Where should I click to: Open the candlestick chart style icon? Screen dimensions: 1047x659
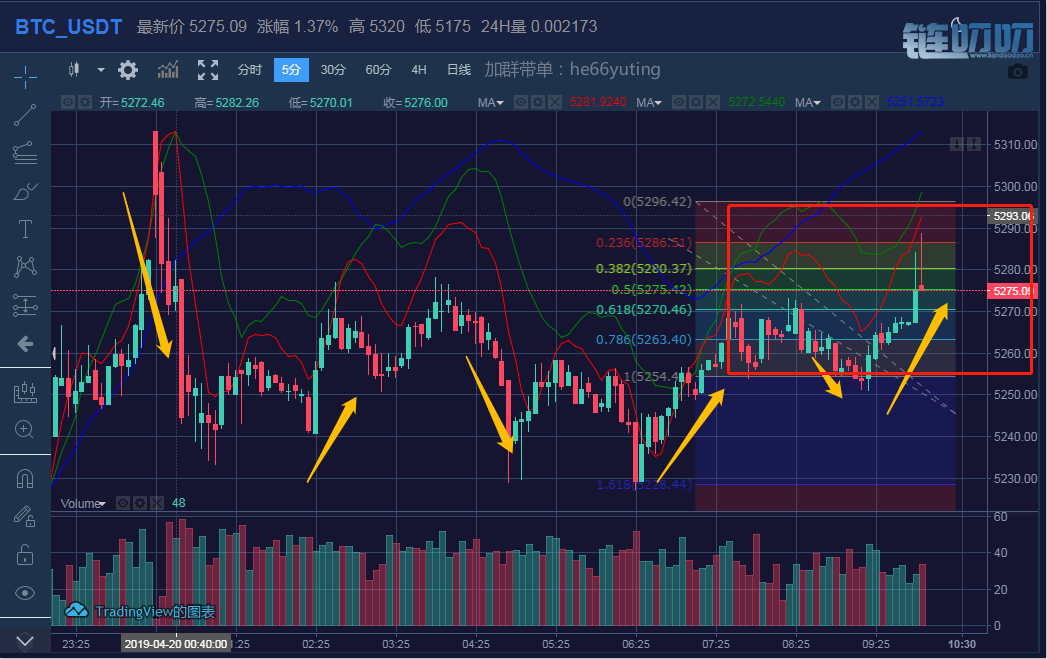(74, 69)
